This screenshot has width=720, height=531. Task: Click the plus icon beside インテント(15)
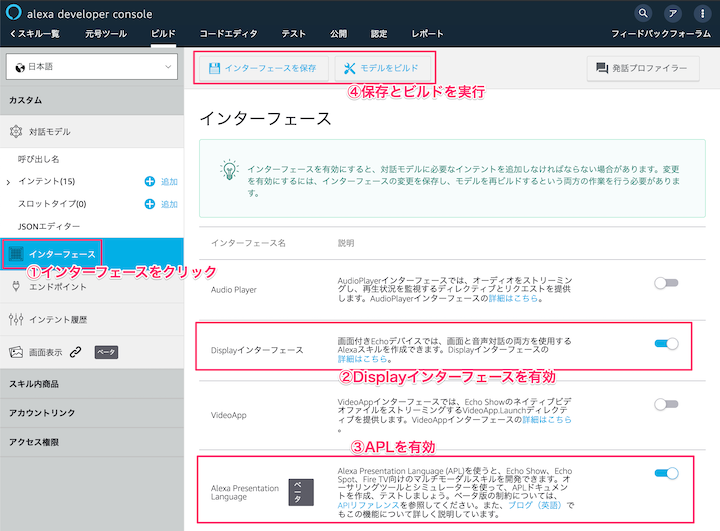point(150,181)
